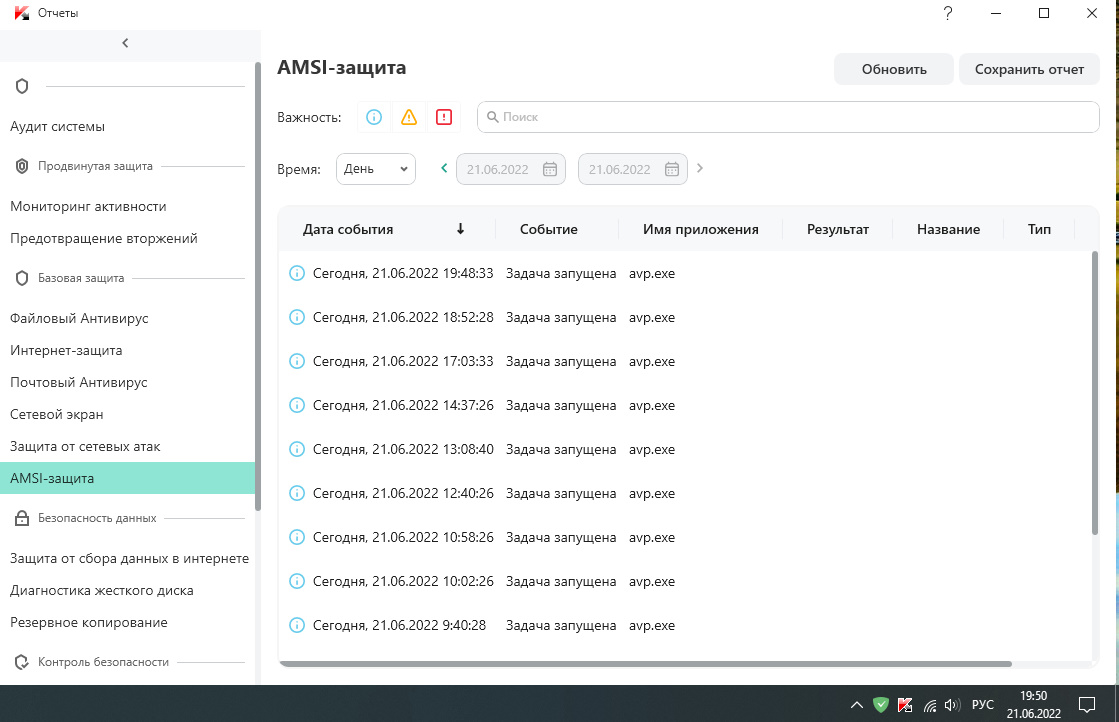This screenshot has height=722, width=1119.
Task: Click the end date field 21.06.2022
Action: click(633, 169)
